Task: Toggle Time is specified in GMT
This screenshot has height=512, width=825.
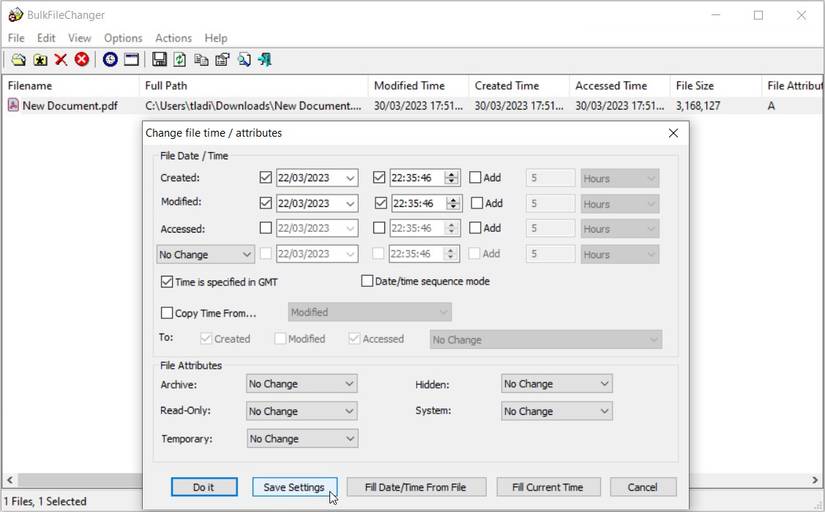Action: 167,282
